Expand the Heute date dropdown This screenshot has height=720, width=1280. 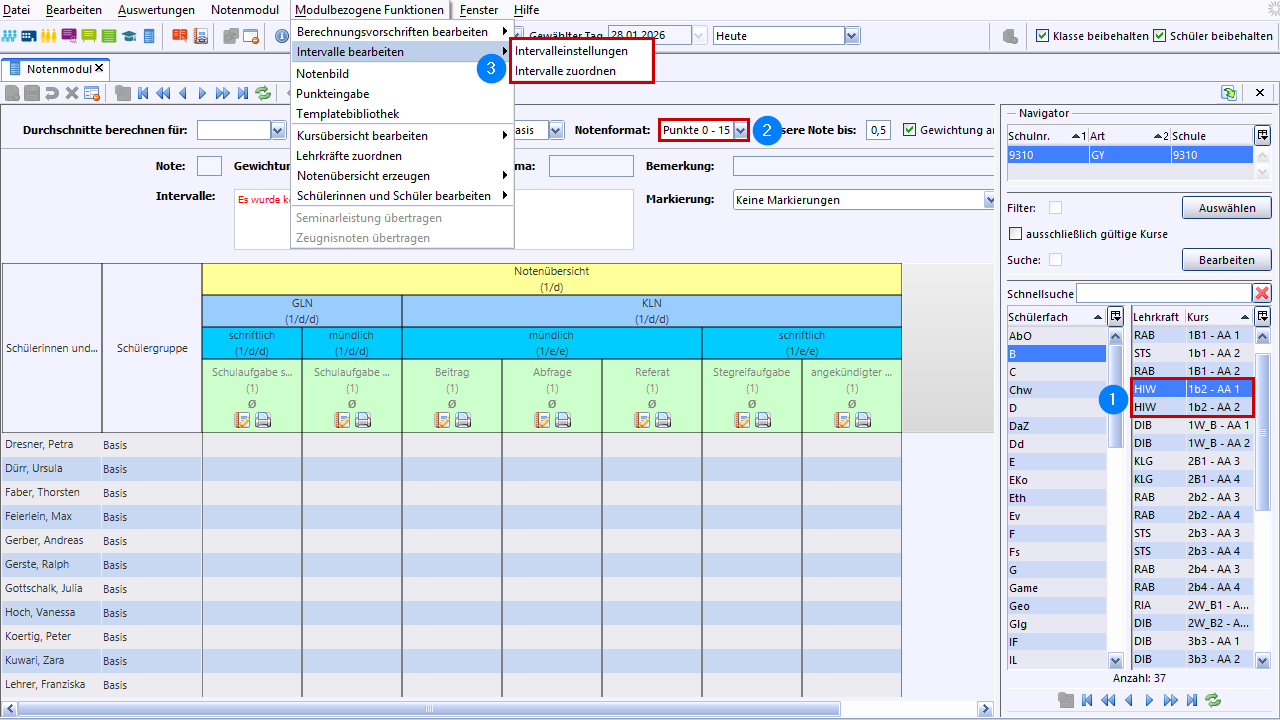click(851, 36)
